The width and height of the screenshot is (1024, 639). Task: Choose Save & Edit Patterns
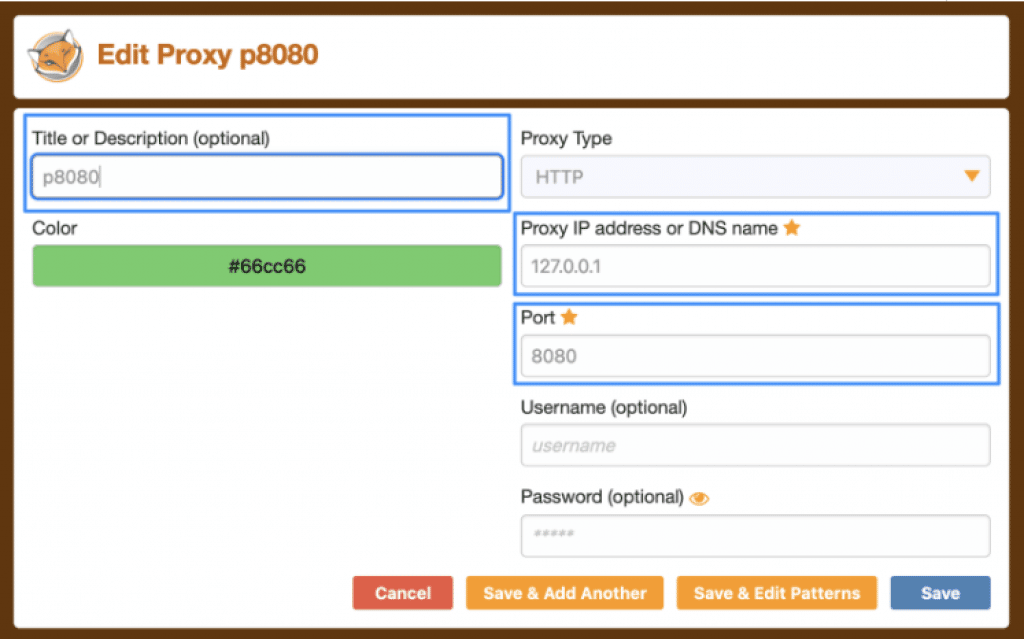pyautogui.click(x=776, y=593)
